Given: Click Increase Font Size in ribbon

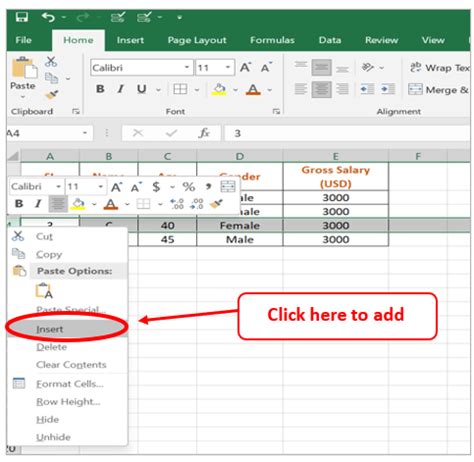Looking at the screenshot, I should 246,68.
